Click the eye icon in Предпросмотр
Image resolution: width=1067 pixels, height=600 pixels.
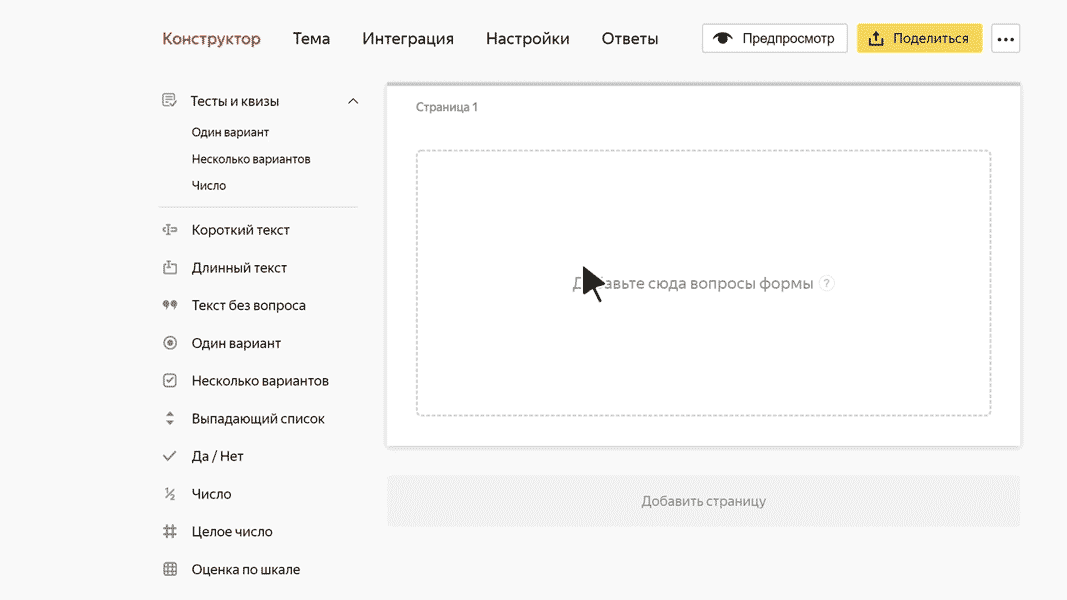point(723,38)
